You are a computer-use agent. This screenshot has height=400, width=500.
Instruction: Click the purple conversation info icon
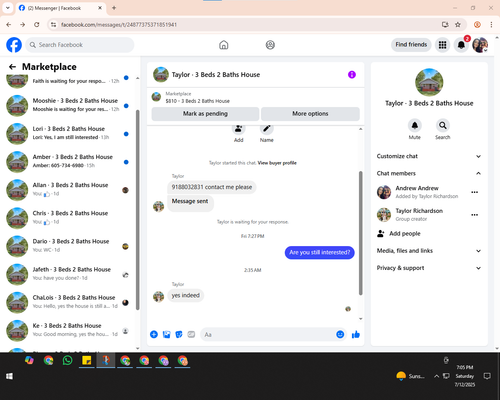coord(352,75)
